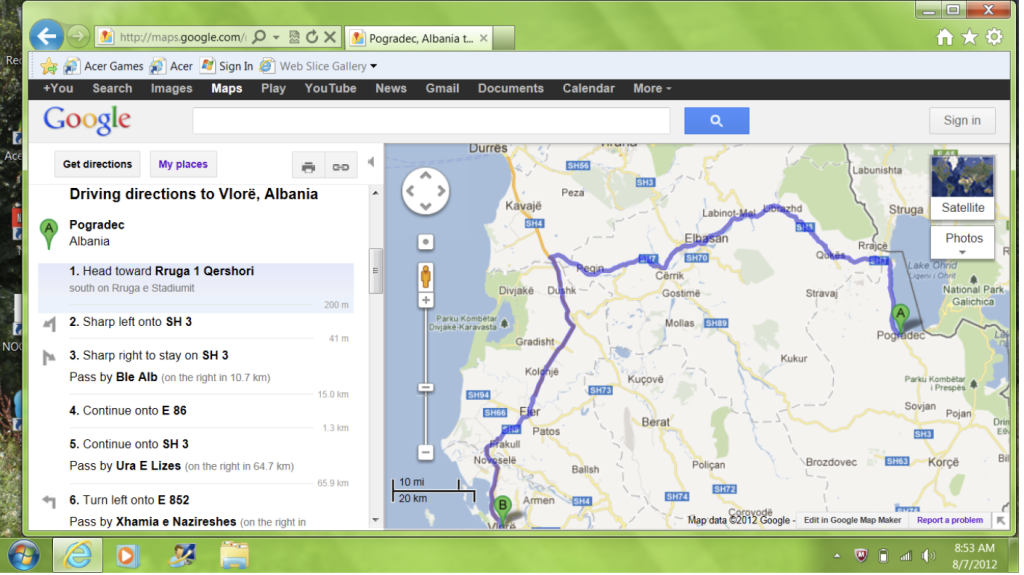Viewport: 1024px width, 575px height.
Task: Click the browser Back arrow button
Action: pos(46,36)
